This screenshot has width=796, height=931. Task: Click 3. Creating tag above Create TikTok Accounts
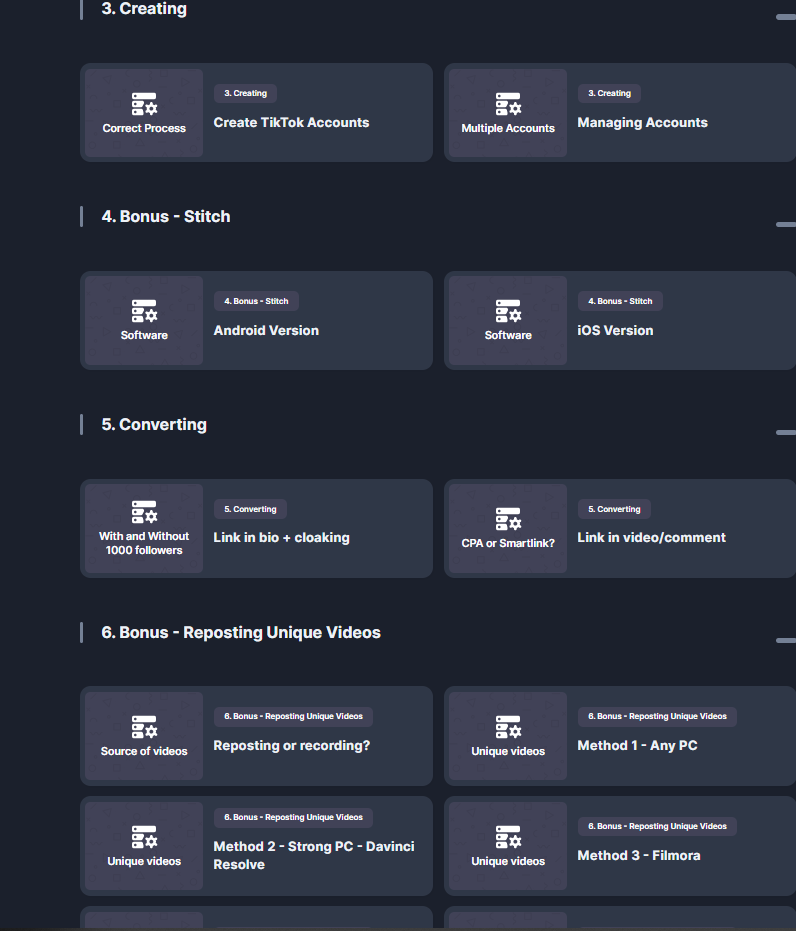tap(245, 93)
